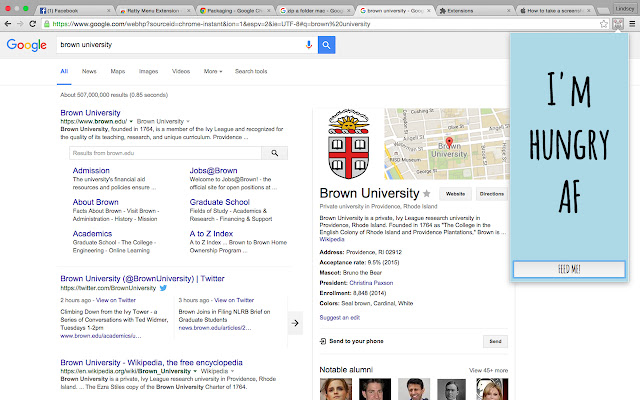Screen dimensions: 640x400
Task: Switch to the Images search tab
Action: point(149,71)
